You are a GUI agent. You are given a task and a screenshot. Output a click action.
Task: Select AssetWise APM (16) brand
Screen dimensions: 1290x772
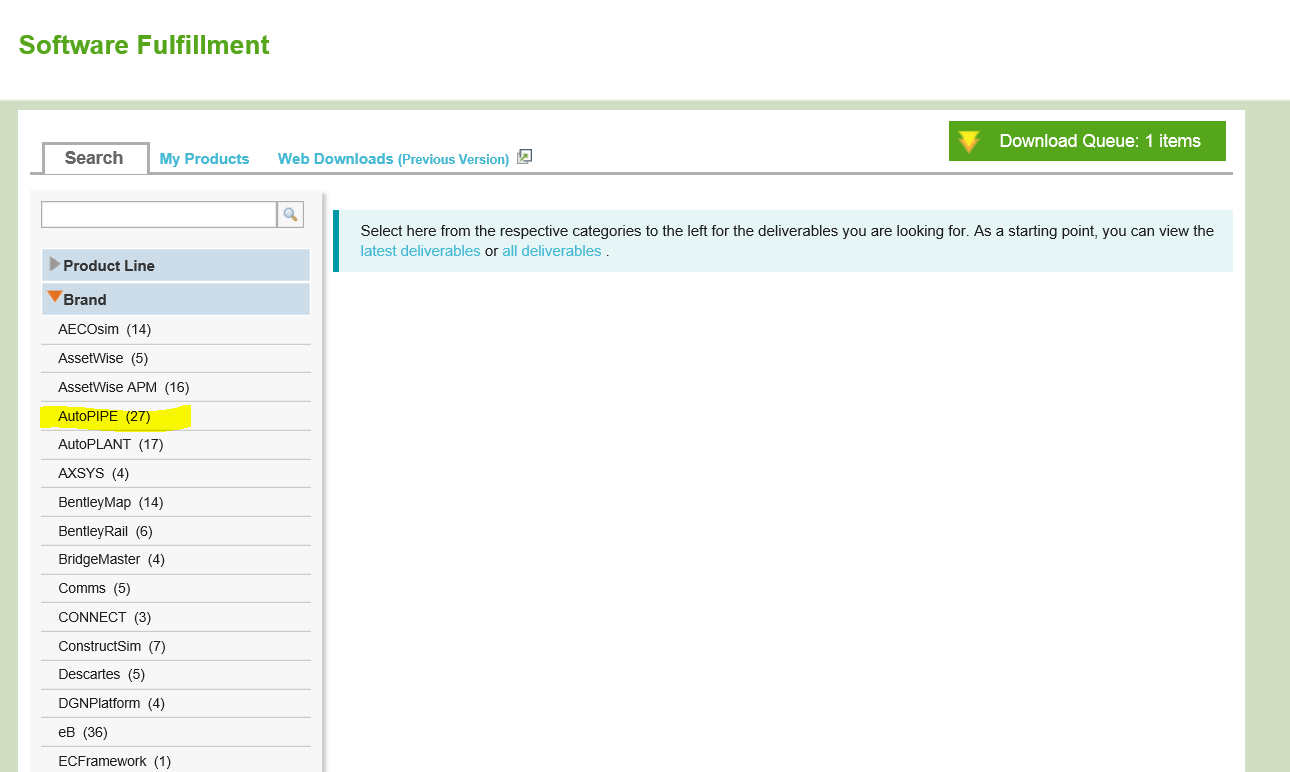click(x=124, y=387)
